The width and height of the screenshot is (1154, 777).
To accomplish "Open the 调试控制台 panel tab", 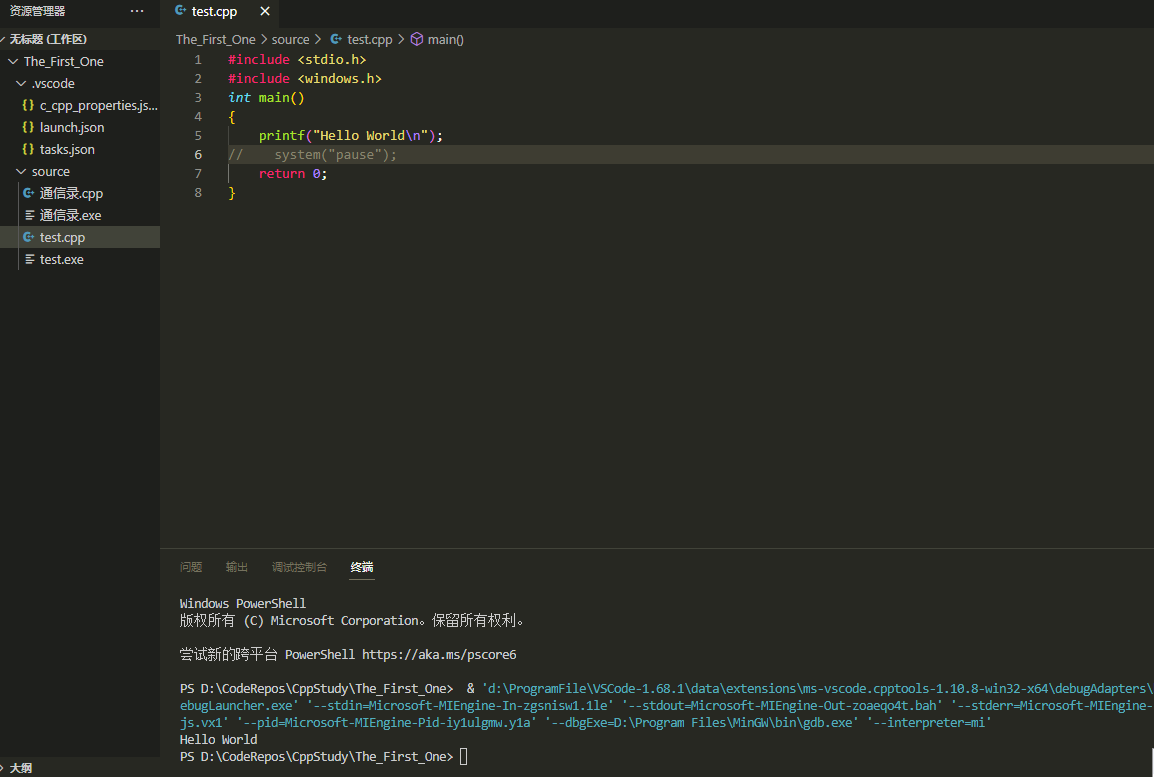I will [x=299, y=567].
